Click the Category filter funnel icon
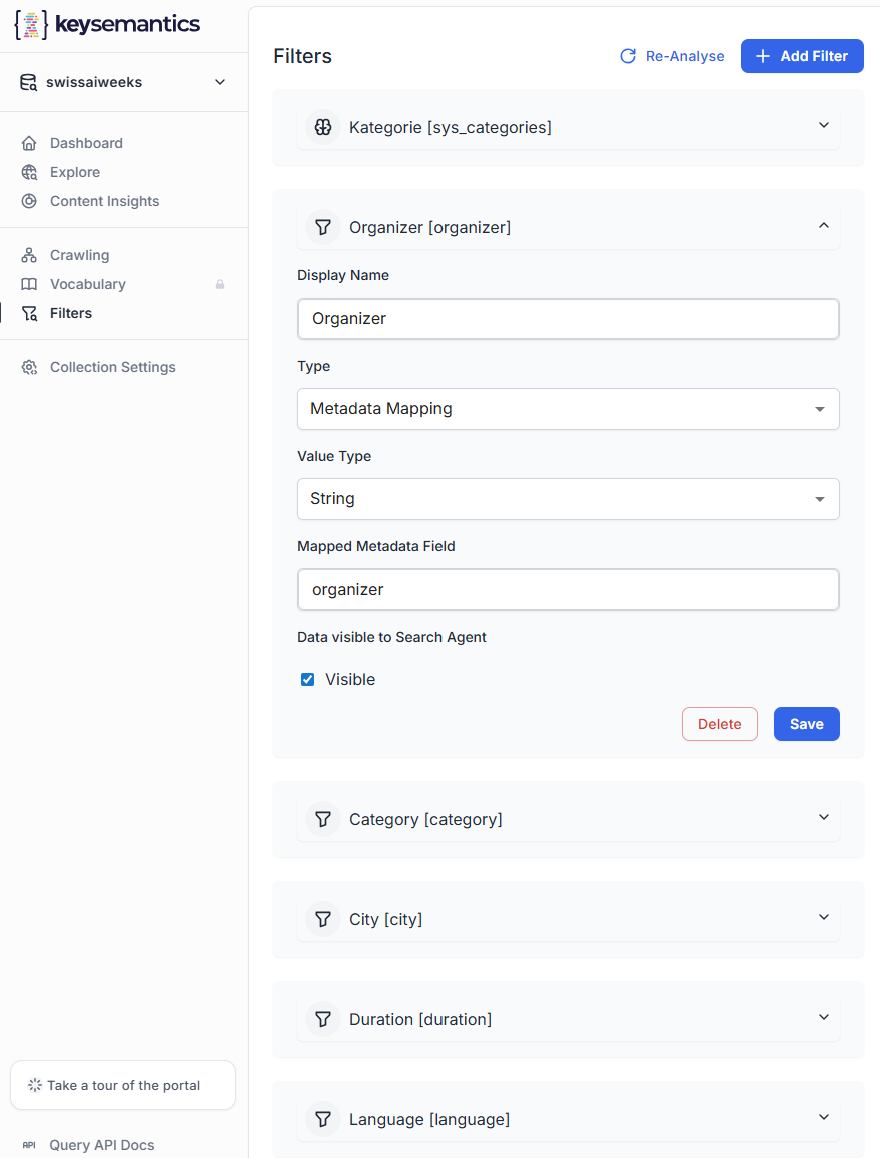880x1158 pixels. tap(323, 819)
